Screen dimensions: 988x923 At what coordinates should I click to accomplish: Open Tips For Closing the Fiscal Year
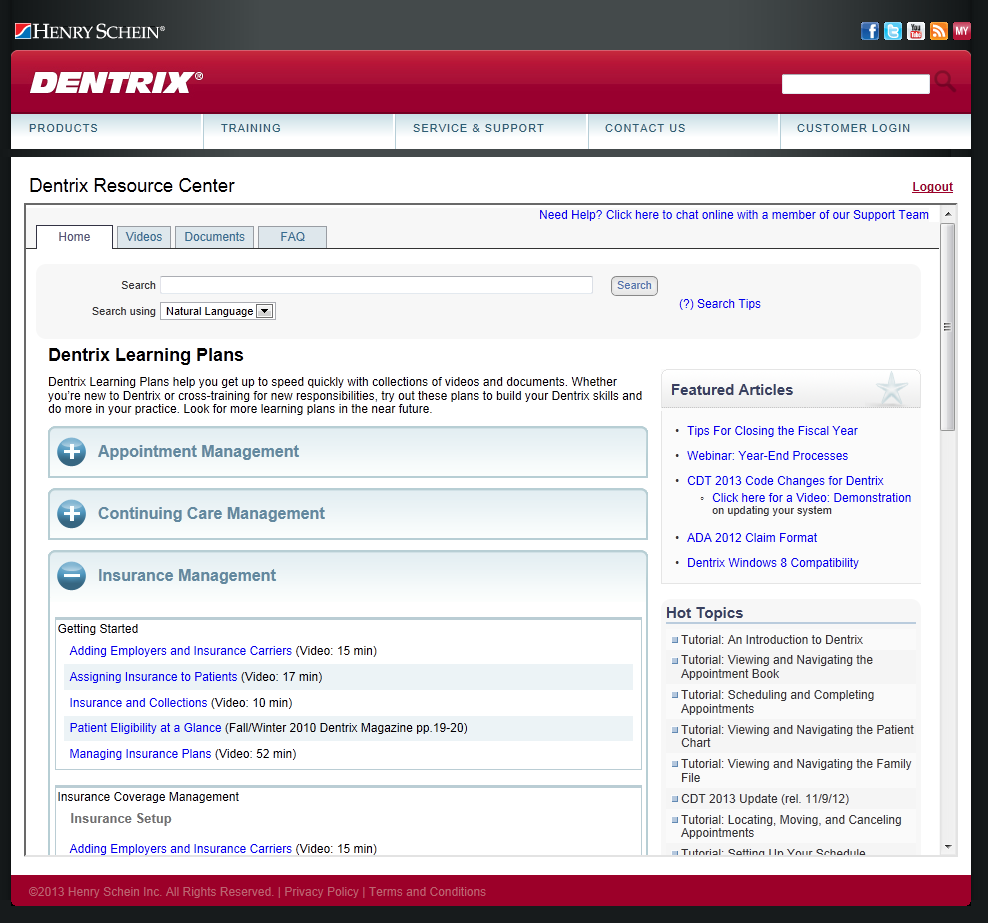772,431
